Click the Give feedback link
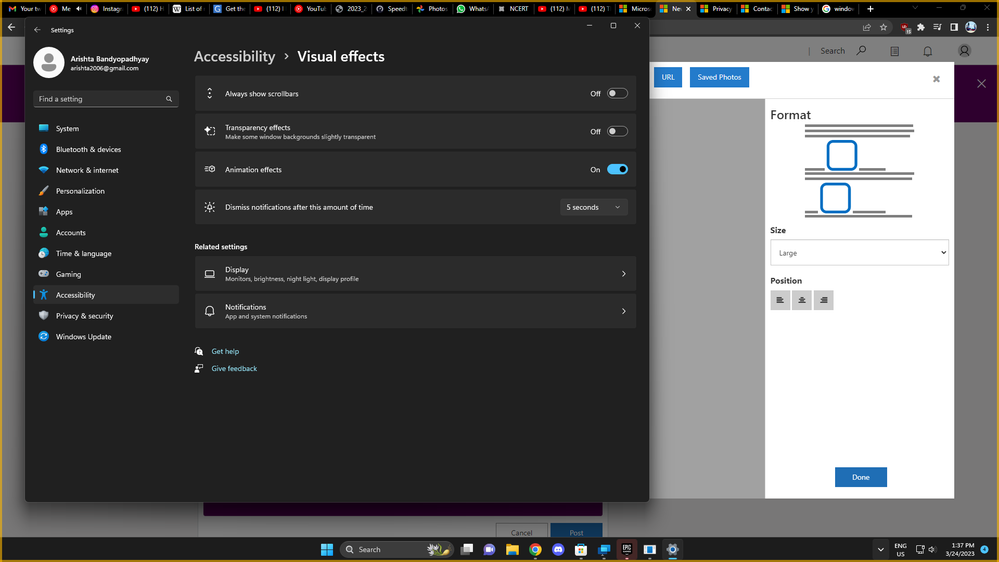This screenshot has height=562, width=999. click(234, 368)
